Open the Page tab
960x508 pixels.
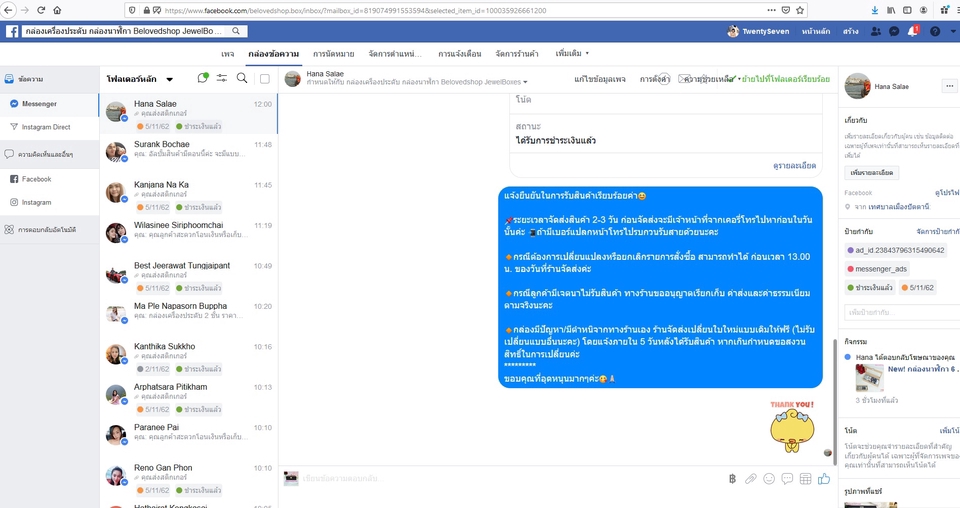[x=228, y=54]
